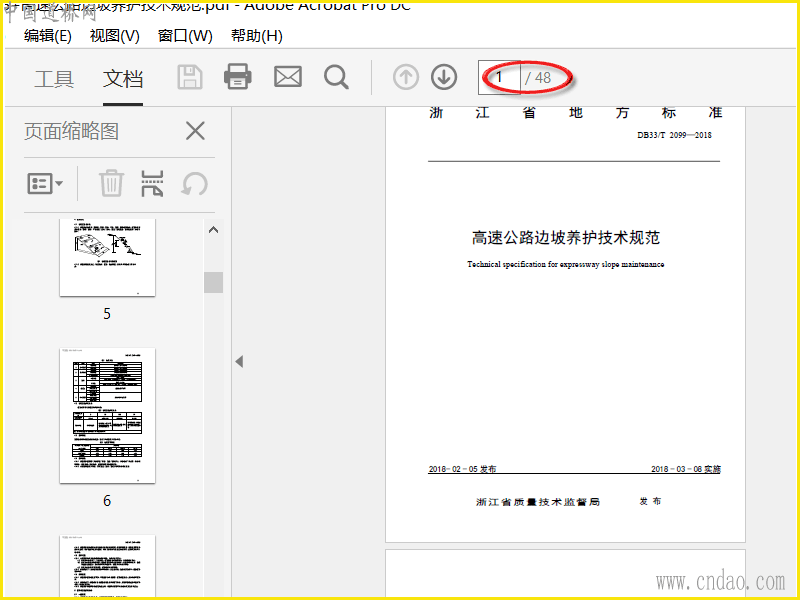The image size is (800, 600).
Task: Click the current page number field
Action: pyautogui.click(x=499, y=78)
